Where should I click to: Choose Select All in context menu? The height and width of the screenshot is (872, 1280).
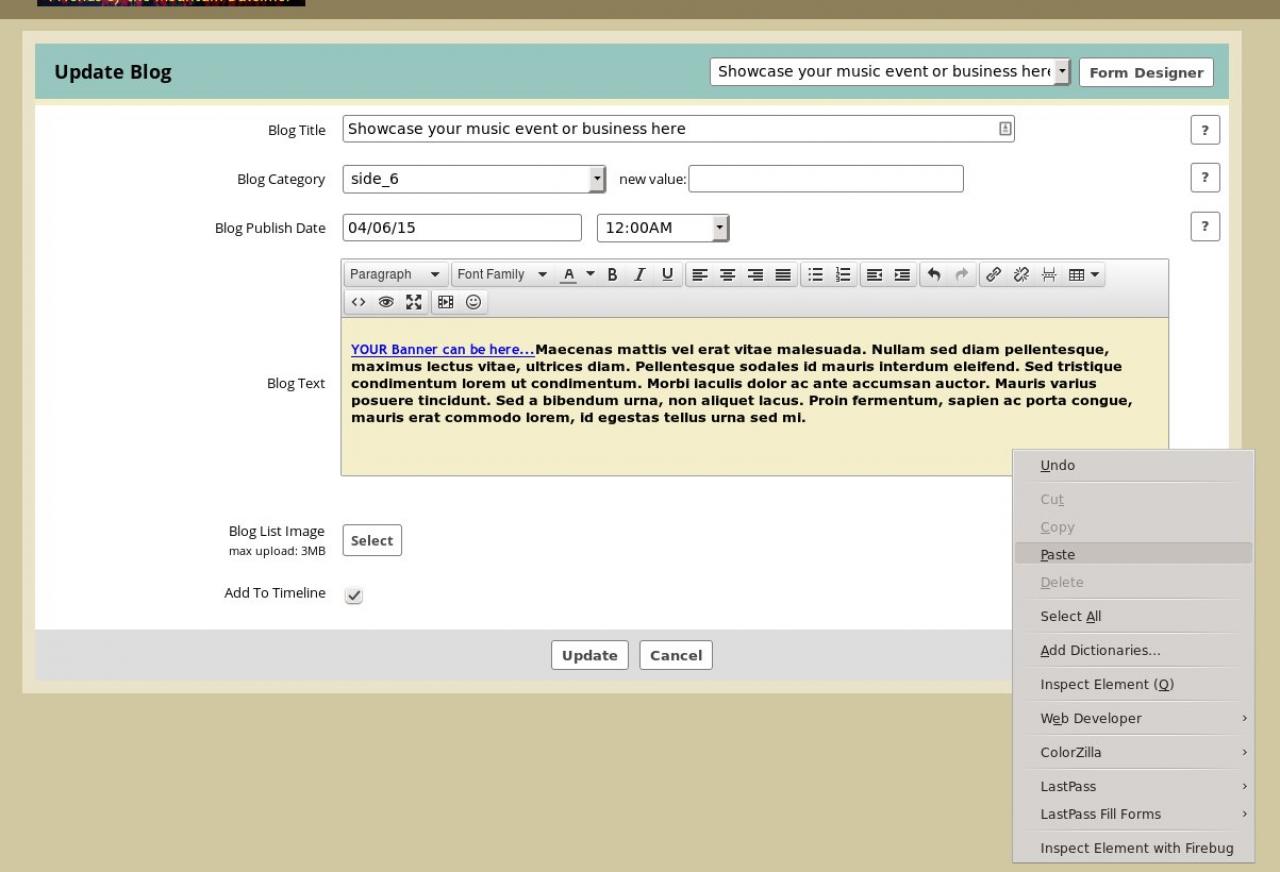[x=1070, y=616]
